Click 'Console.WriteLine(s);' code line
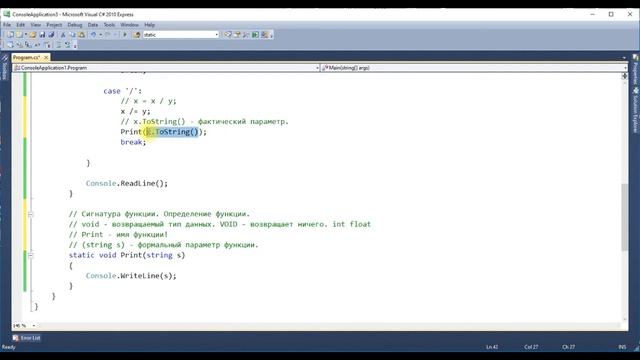The width and height of the screenshot is (640, 360). click(131, 276)
